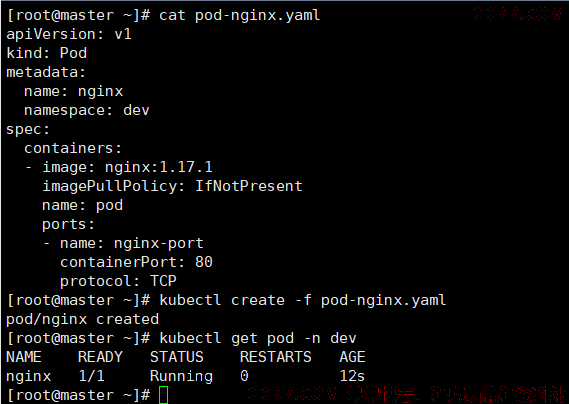Click the 'kubectl create -f pod-nginx.yaml' command
Screen dimensions: 569x404
click(303, 300)
